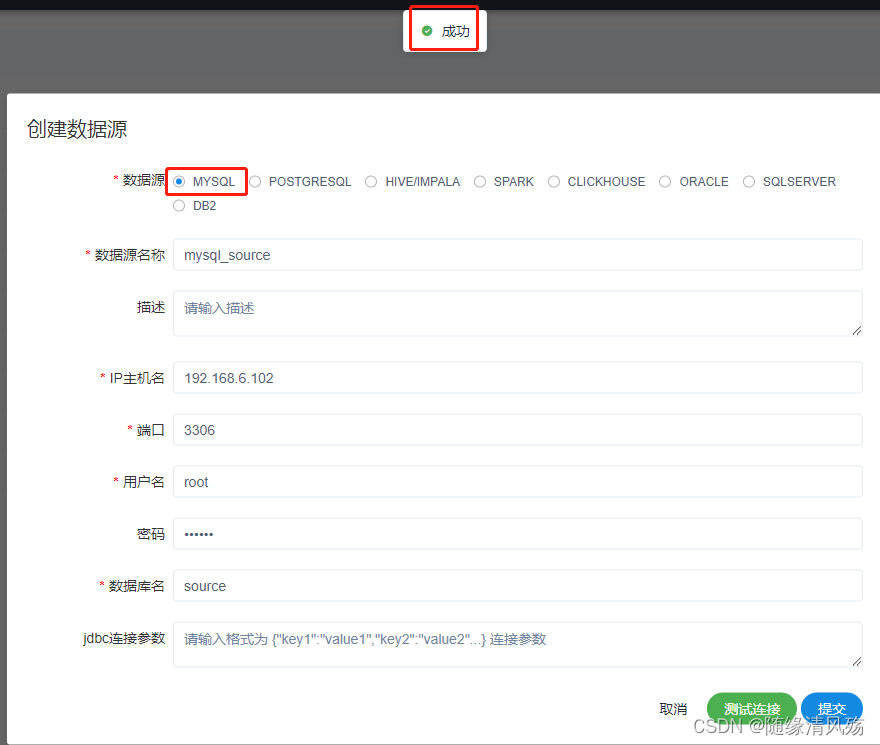Focus the jdbc connection parameters textarea
This screenshot has height=745, width=880.
[x=517, y=645]
